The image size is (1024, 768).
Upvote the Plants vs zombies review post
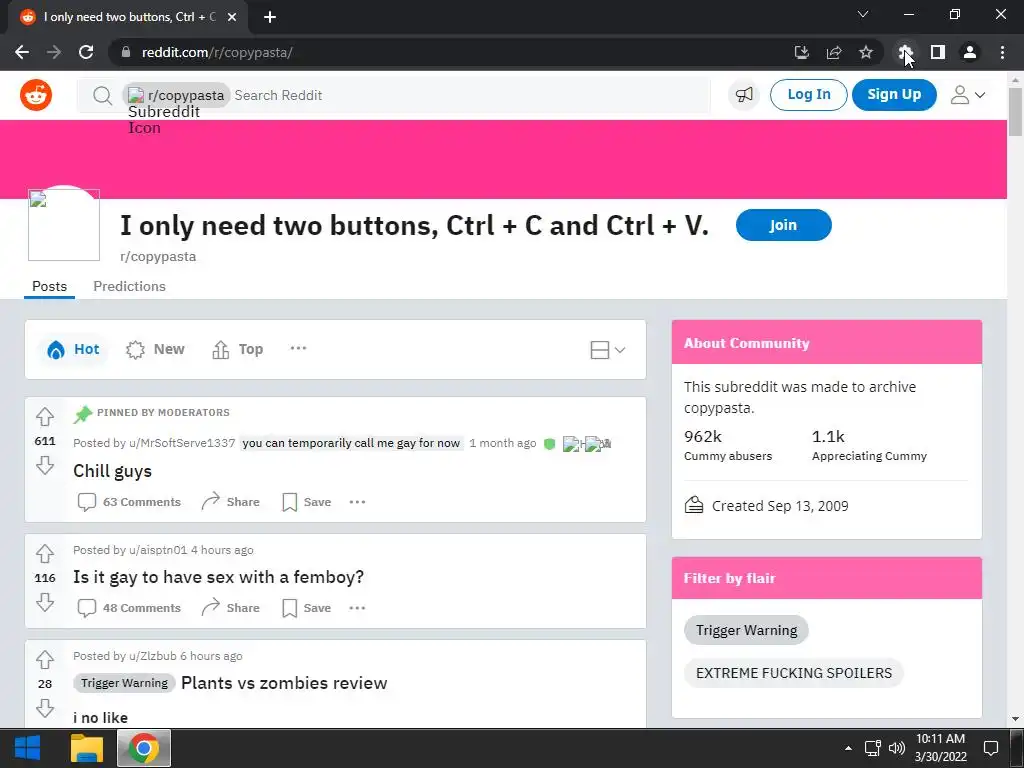point(44,660)
